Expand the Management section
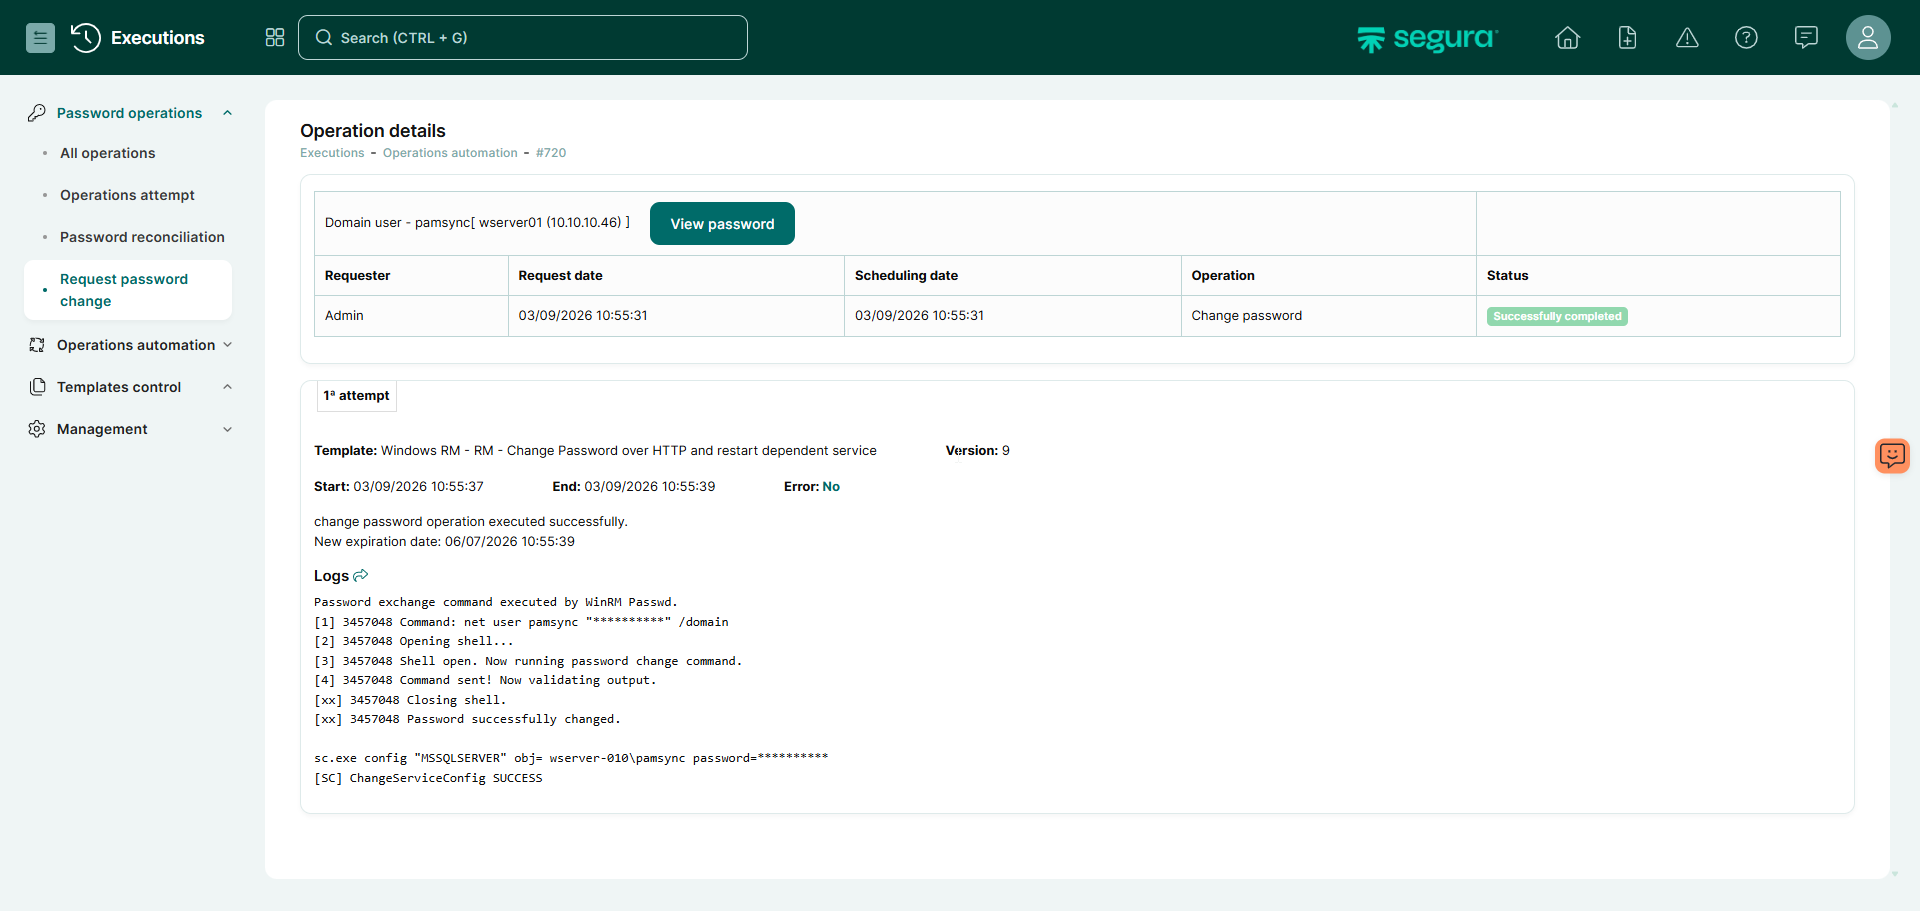Screen dimensions: 1920x911 click(227, 429)
